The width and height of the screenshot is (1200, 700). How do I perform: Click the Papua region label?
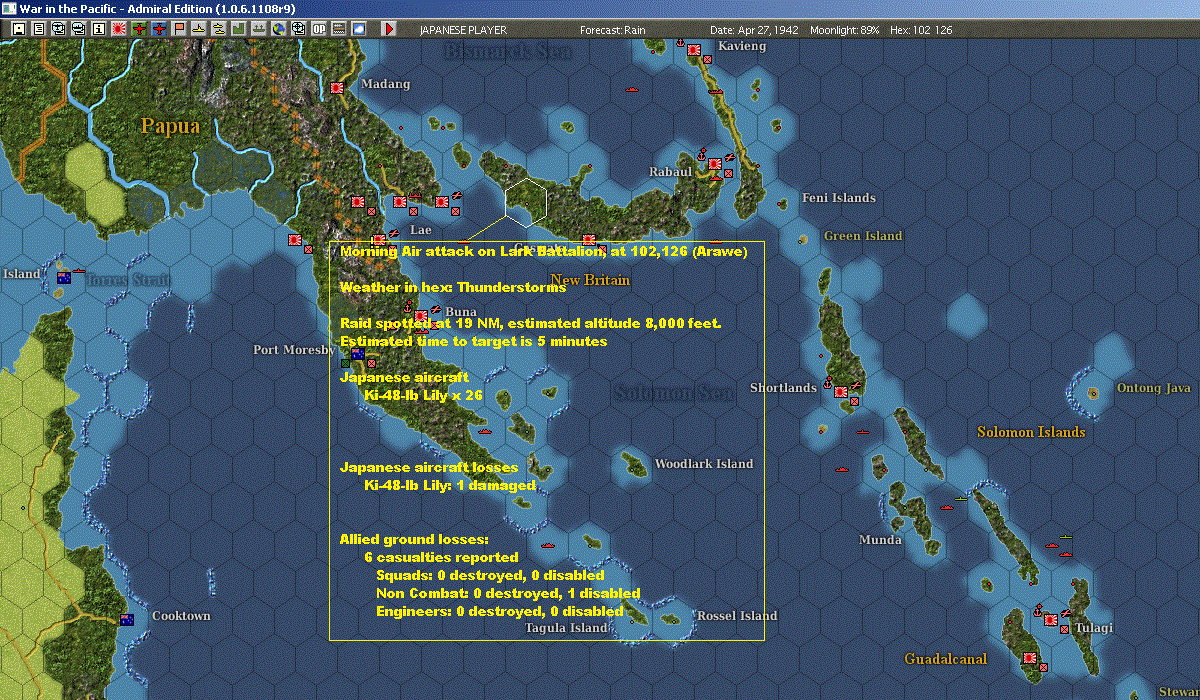(170, 126)
